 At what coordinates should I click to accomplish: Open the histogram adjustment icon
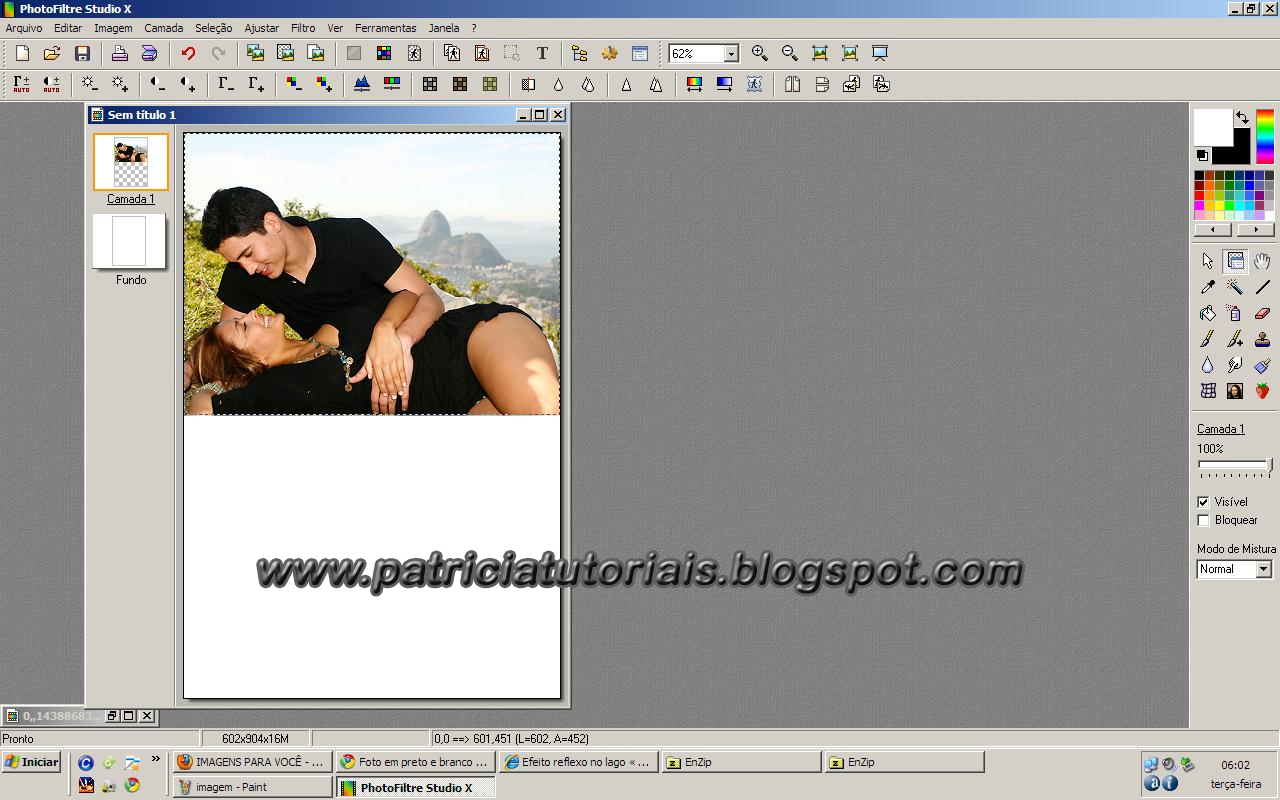[x=362, y=84]
